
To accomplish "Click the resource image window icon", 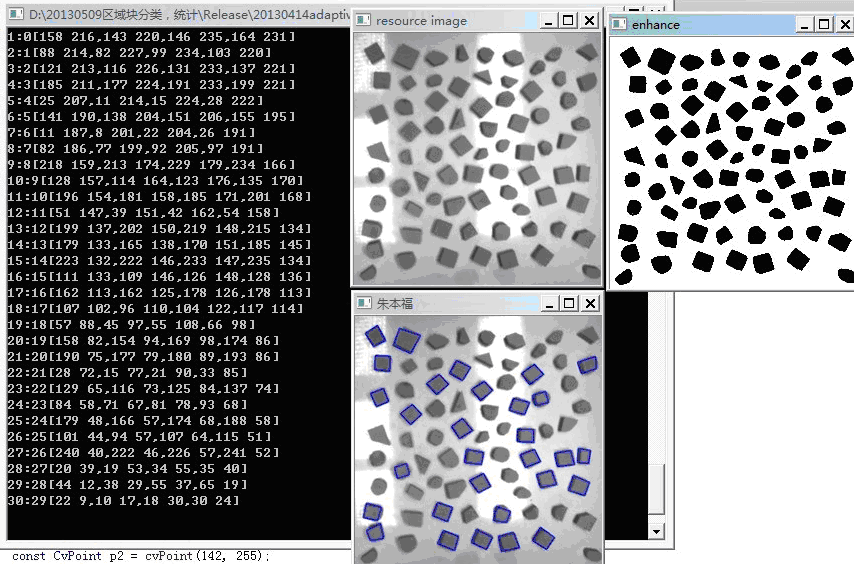I will click(x=363, y=20).
